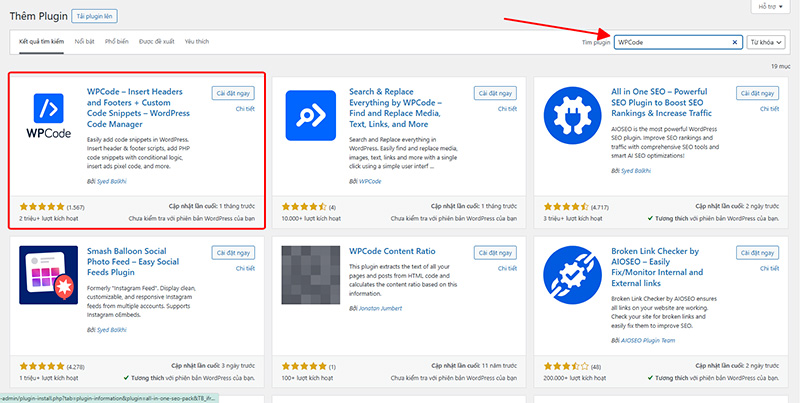The height and width of the screenshot is (403, 800).
Task: Install the All in One SEO plugin
Action: 758,93
